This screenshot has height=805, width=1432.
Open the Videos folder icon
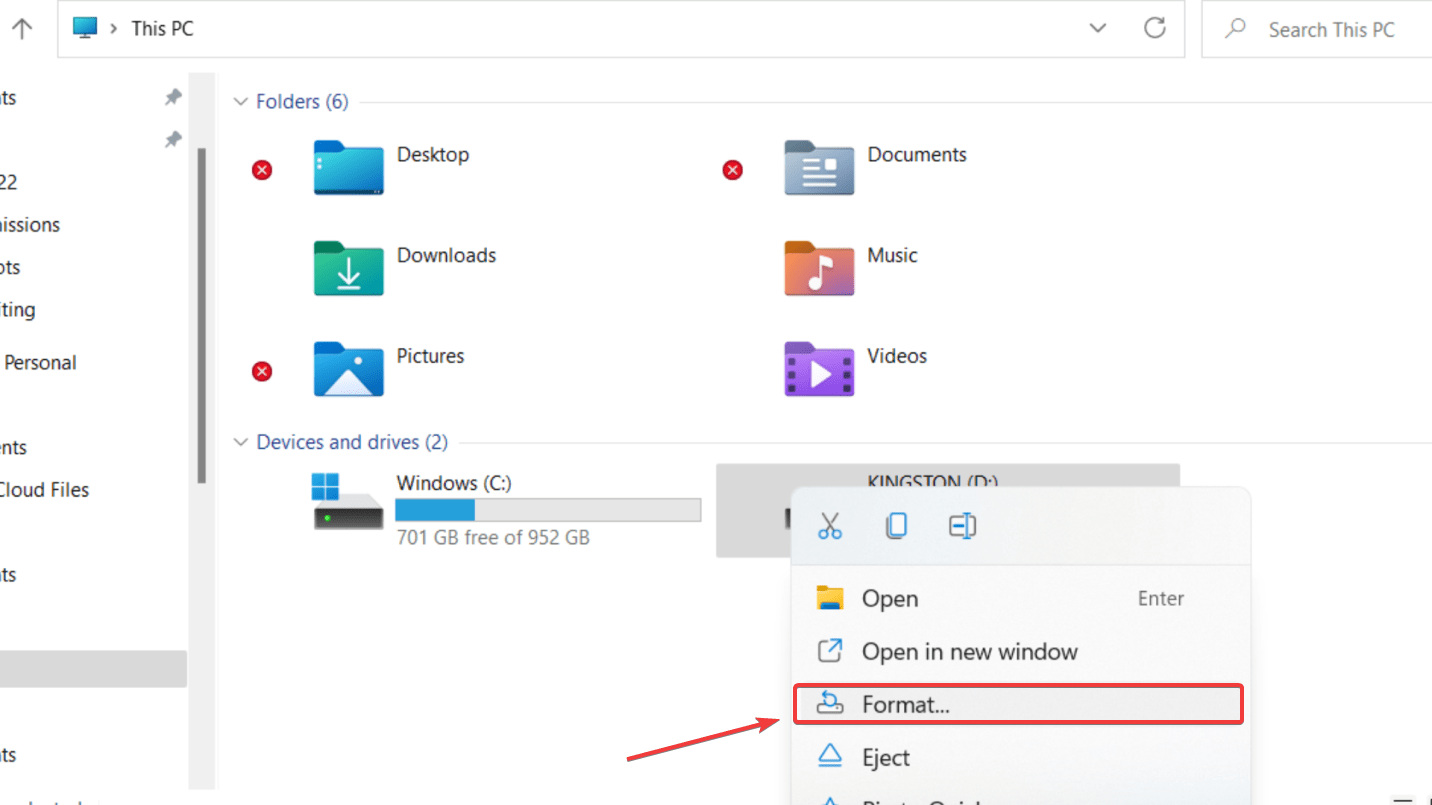(819, 369)
